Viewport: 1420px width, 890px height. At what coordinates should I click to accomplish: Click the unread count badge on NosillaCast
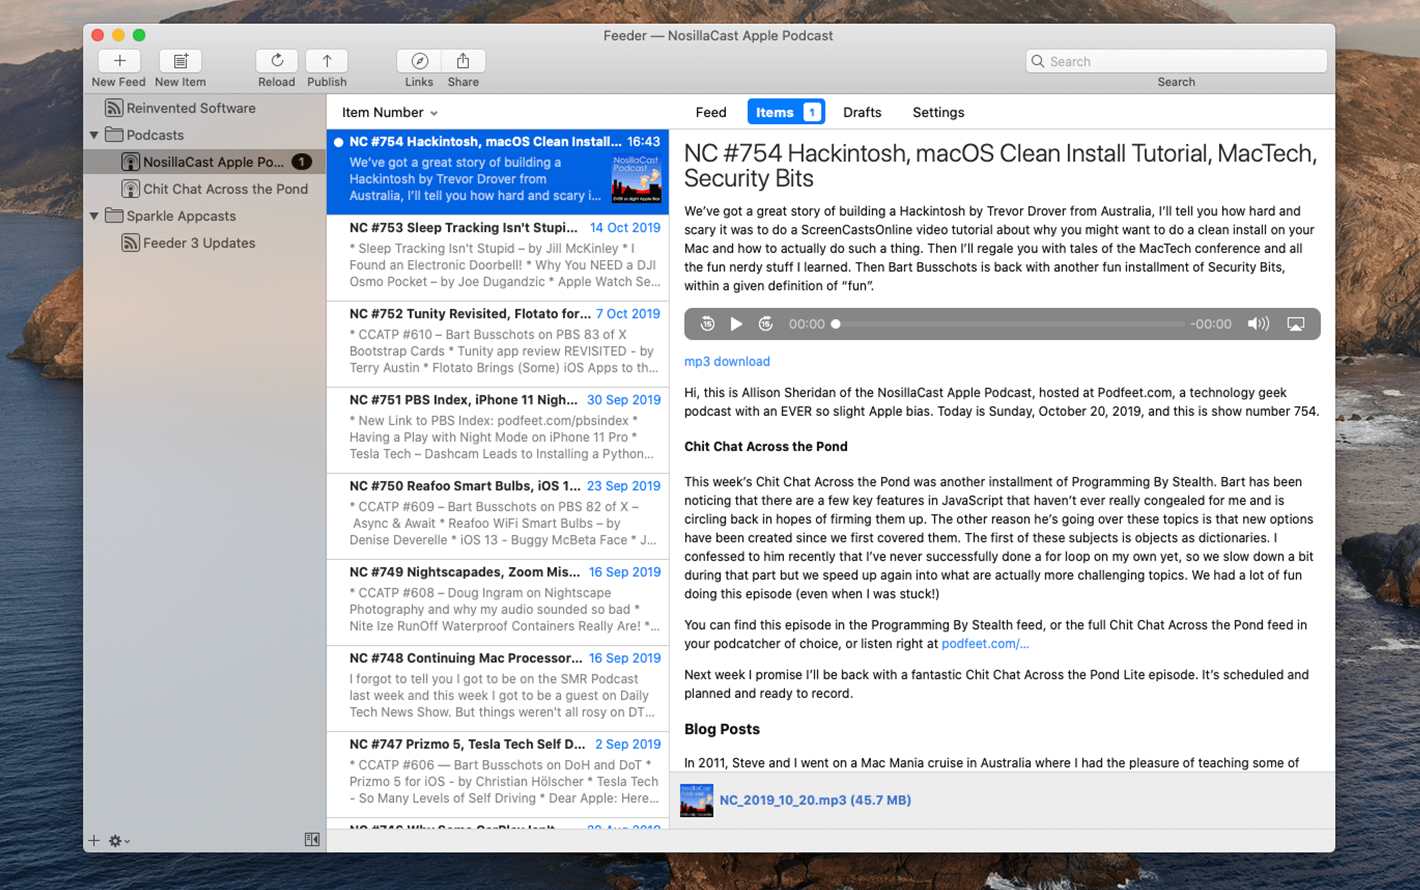(x=301, y=162)
